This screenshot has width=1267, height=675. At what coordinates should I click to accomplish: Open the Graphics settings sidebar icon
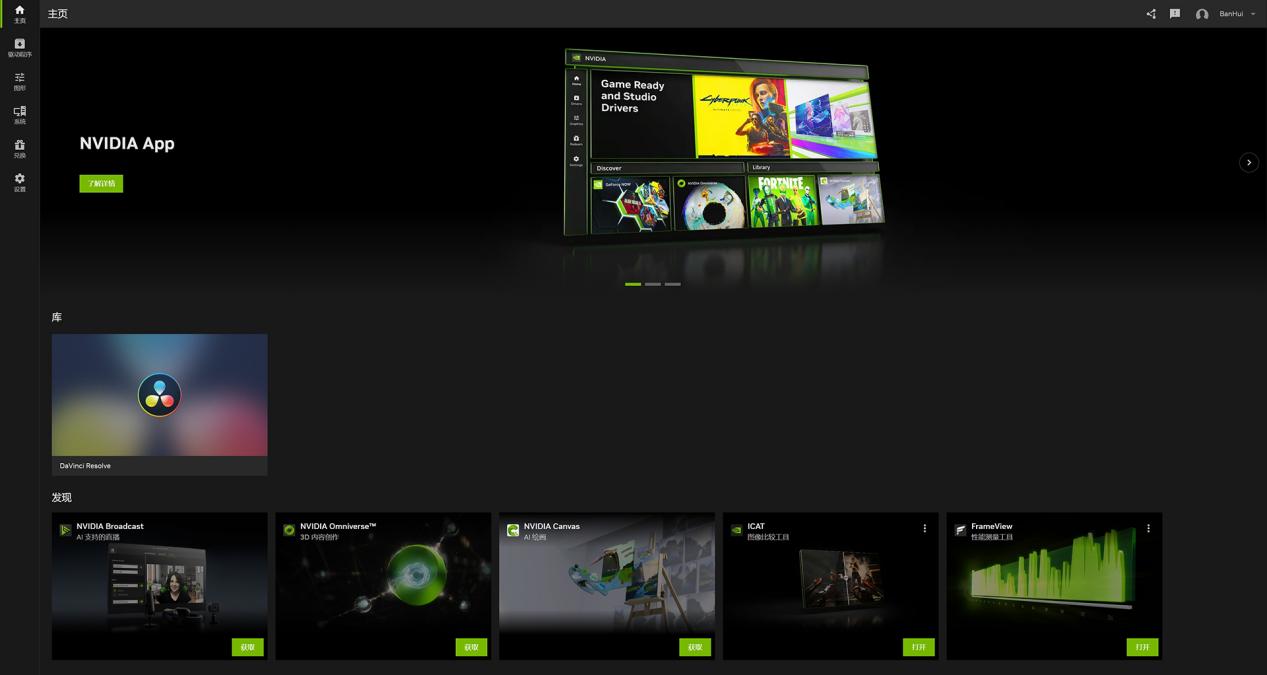click(x=19, y=81)
